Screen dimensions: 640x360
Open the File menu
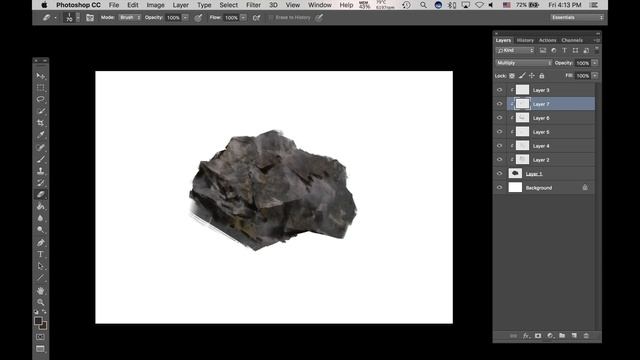pyautogui.click(x=114, y=5)
